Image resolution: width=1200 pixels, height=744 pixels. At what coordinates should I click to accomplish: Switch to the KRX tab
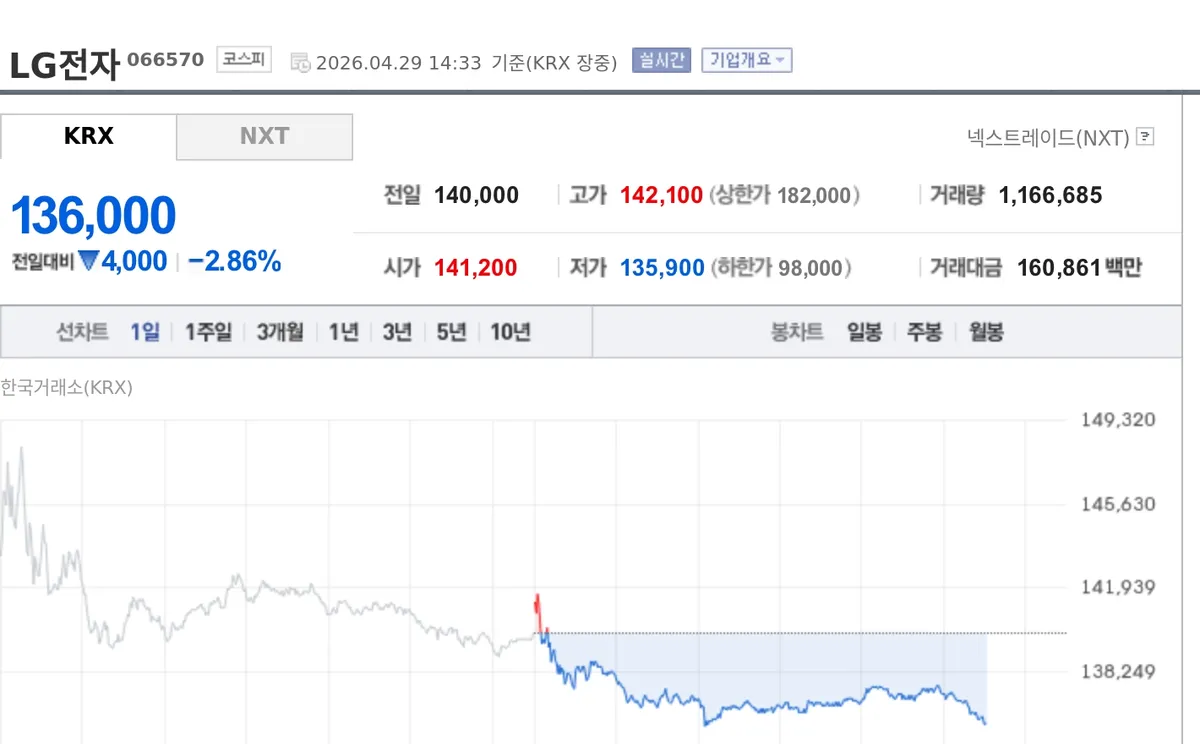[x=88, y=137]
